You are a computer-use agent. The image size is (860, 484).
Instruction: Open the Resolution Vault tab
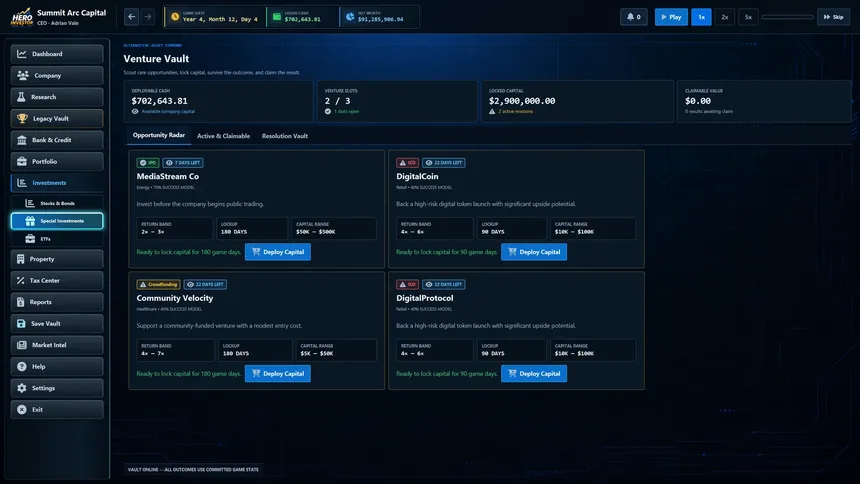(285, 136)
